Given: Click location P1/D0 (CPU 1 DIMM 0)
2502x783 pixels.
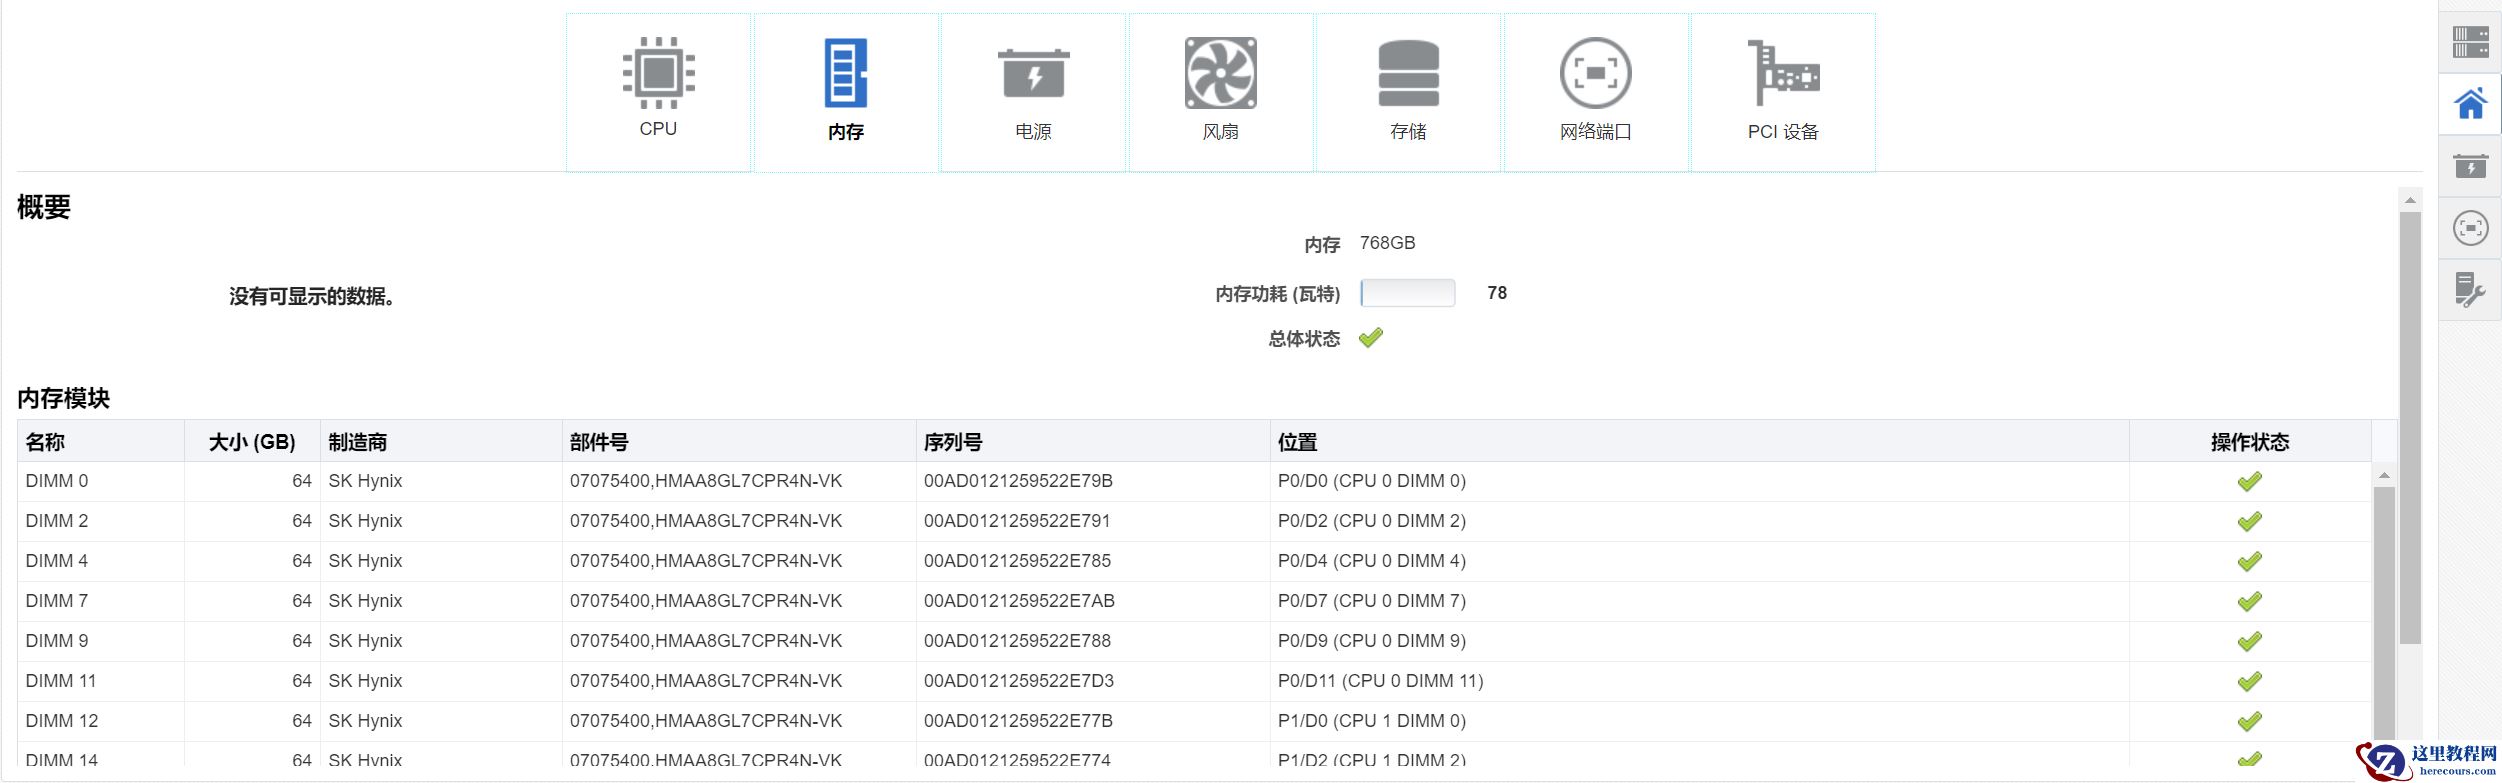Looking at the screenshot, I should (1372, 721).
